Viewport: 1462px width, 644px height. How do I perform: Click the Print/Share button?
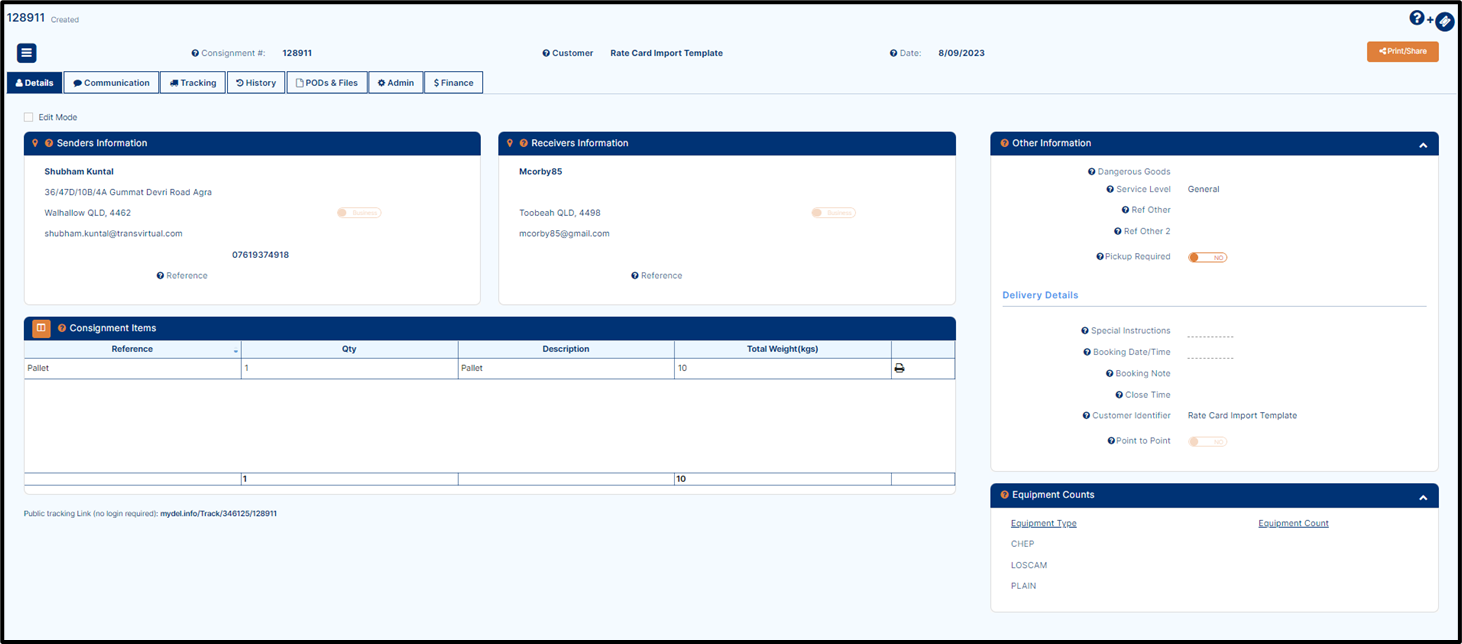point(1402,51)
